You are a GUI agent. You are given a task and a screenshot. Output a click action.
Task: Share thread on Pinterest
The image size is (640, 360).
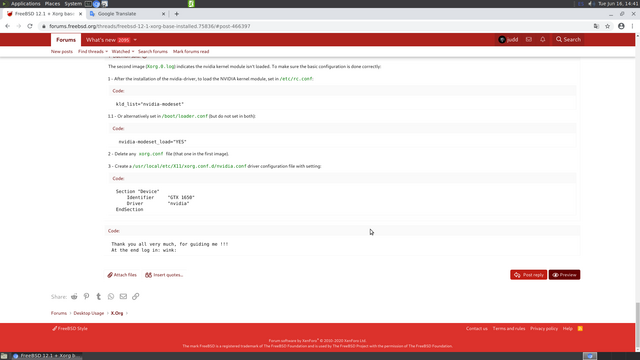(87, 296)
